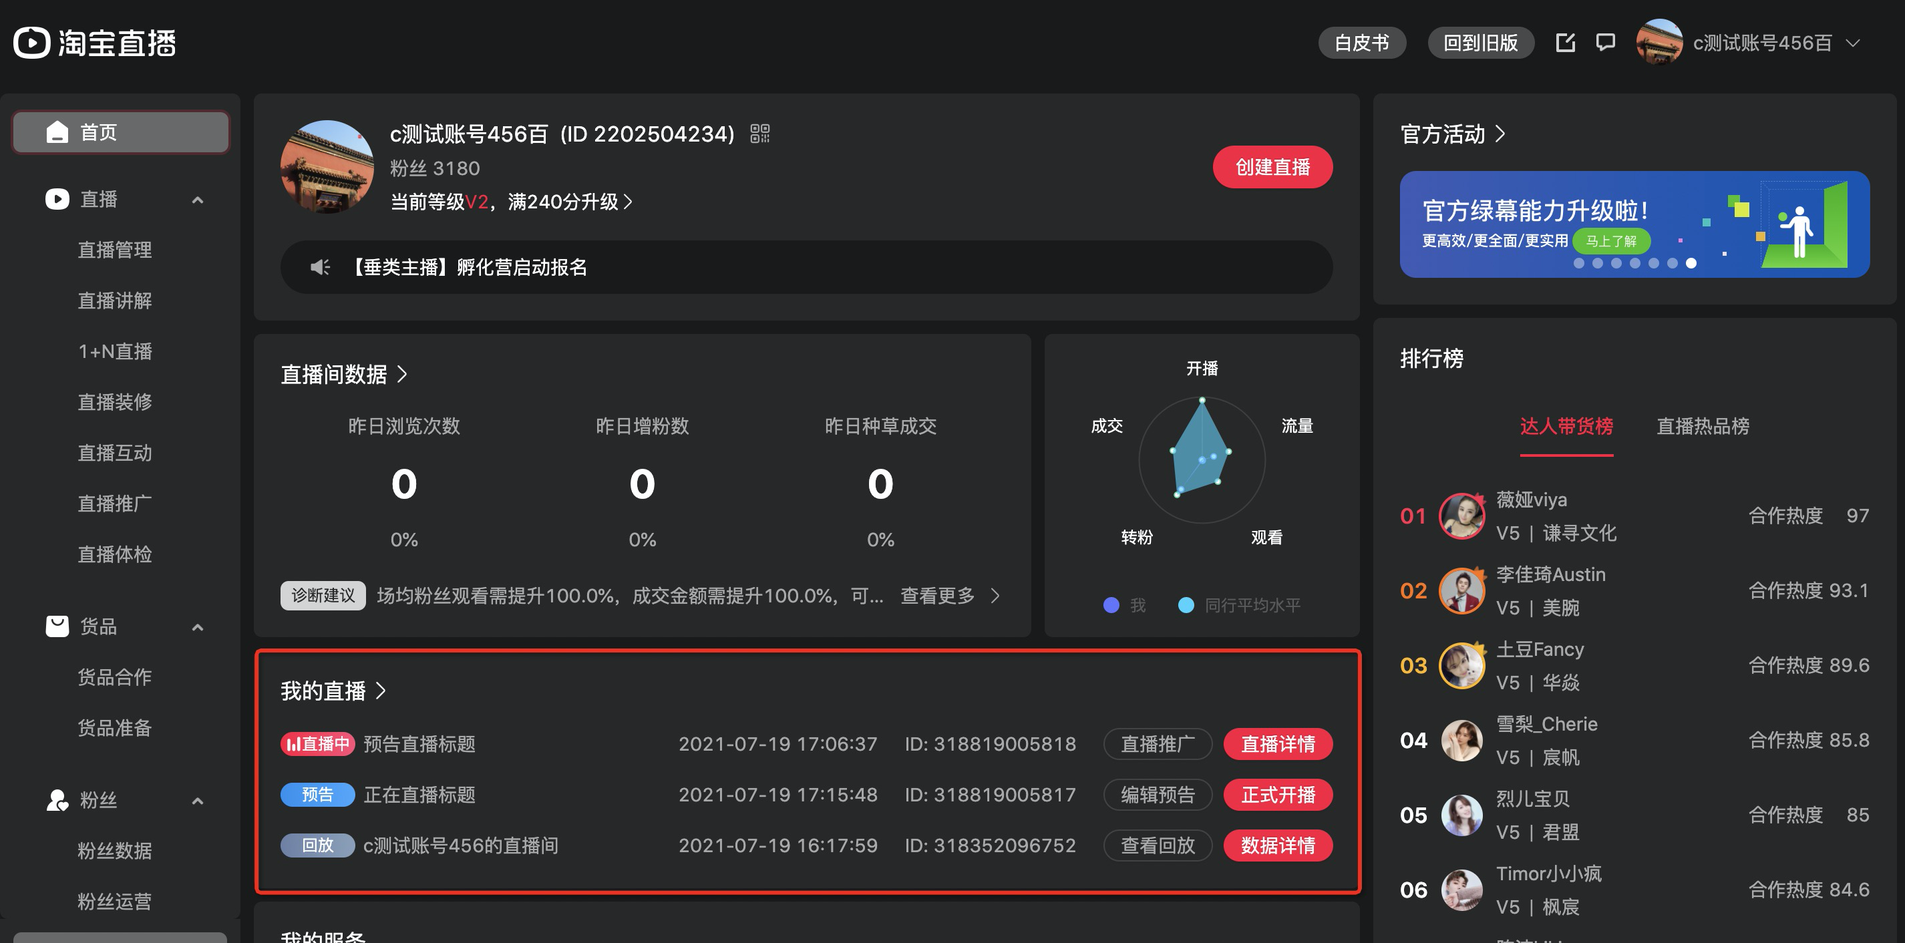The width and height of the screenshot is (1905, 943).
Task: Click 直播推广 button for 预告直播标题
Action: [x=1158, y=744]
